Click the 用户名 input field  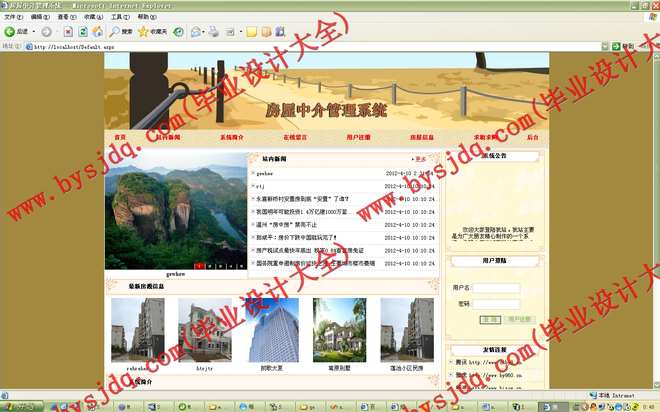tap(496, 288)
